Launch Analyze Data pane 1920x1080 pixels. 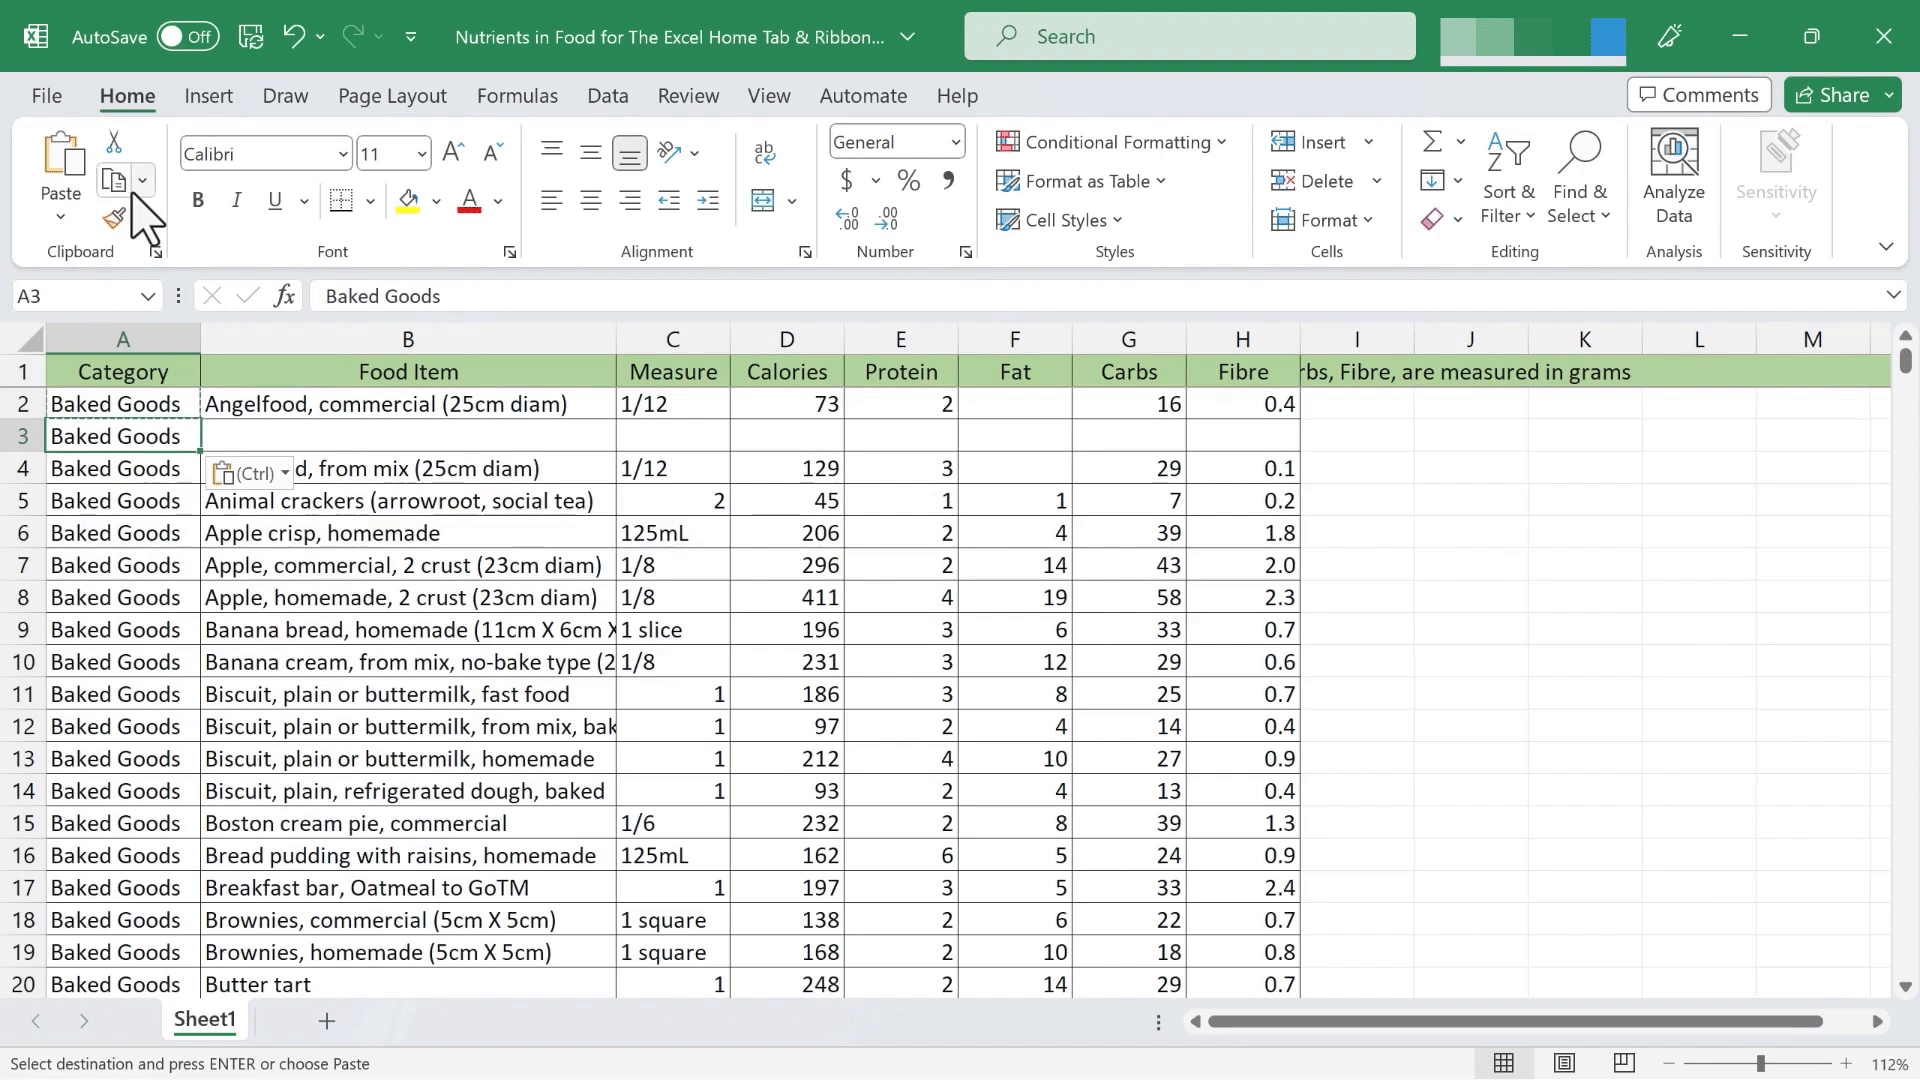[x=1673, y=175]
